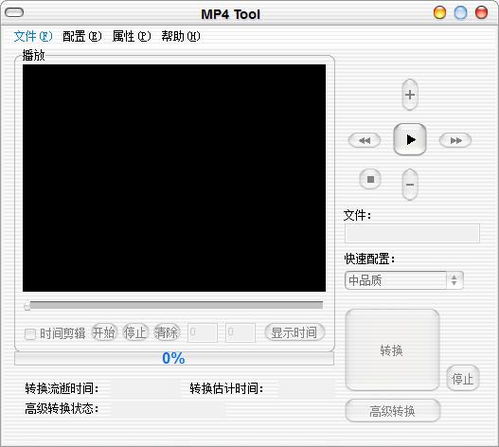Click the yellow window button

click(x=440, y=13)
